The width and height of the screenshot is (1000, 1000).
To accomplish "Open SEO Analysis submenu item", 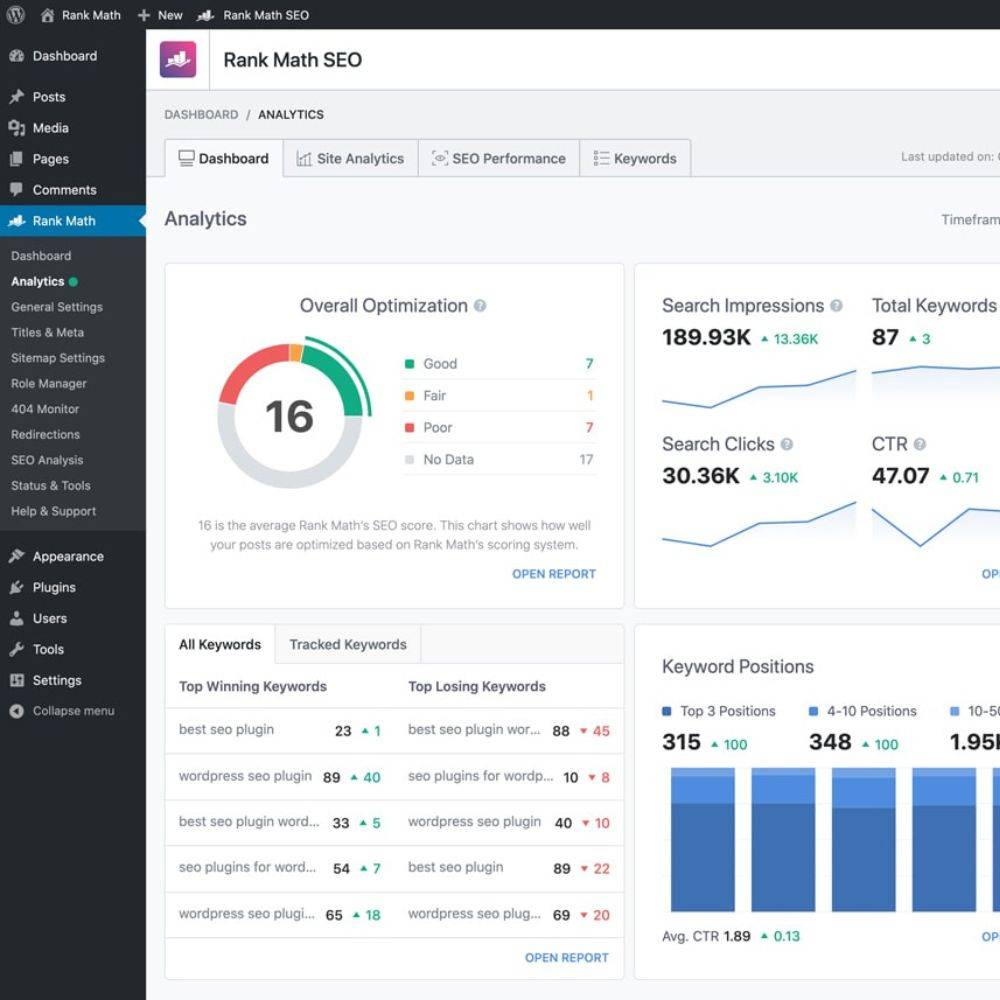I will coord(47,460).
